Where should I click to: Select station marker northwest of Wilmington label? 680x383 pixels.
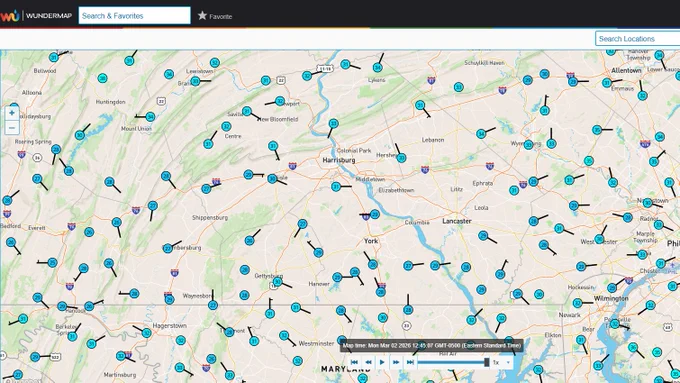click(612, 288)
